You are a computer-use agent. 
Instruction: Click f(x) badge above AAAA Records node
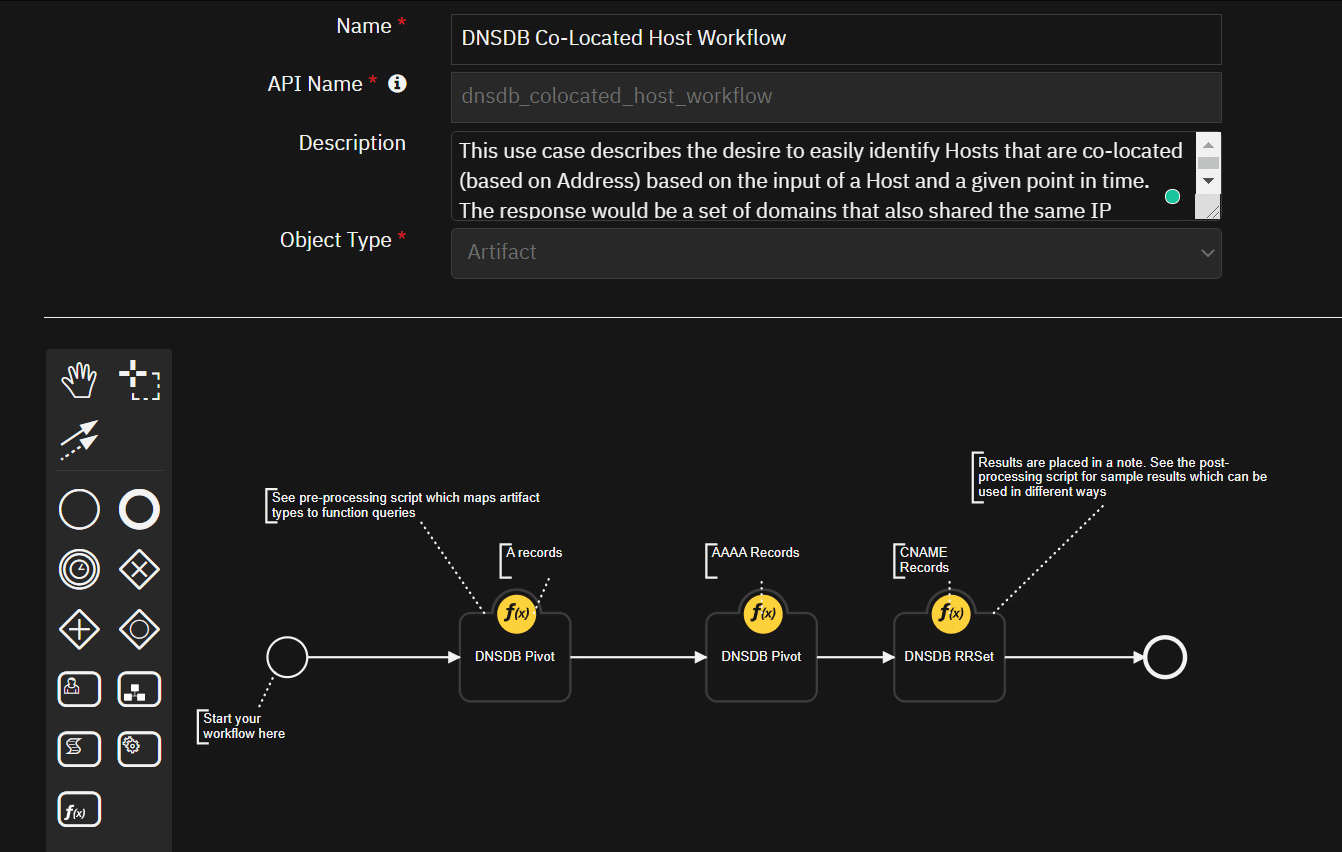pos(761,613)
